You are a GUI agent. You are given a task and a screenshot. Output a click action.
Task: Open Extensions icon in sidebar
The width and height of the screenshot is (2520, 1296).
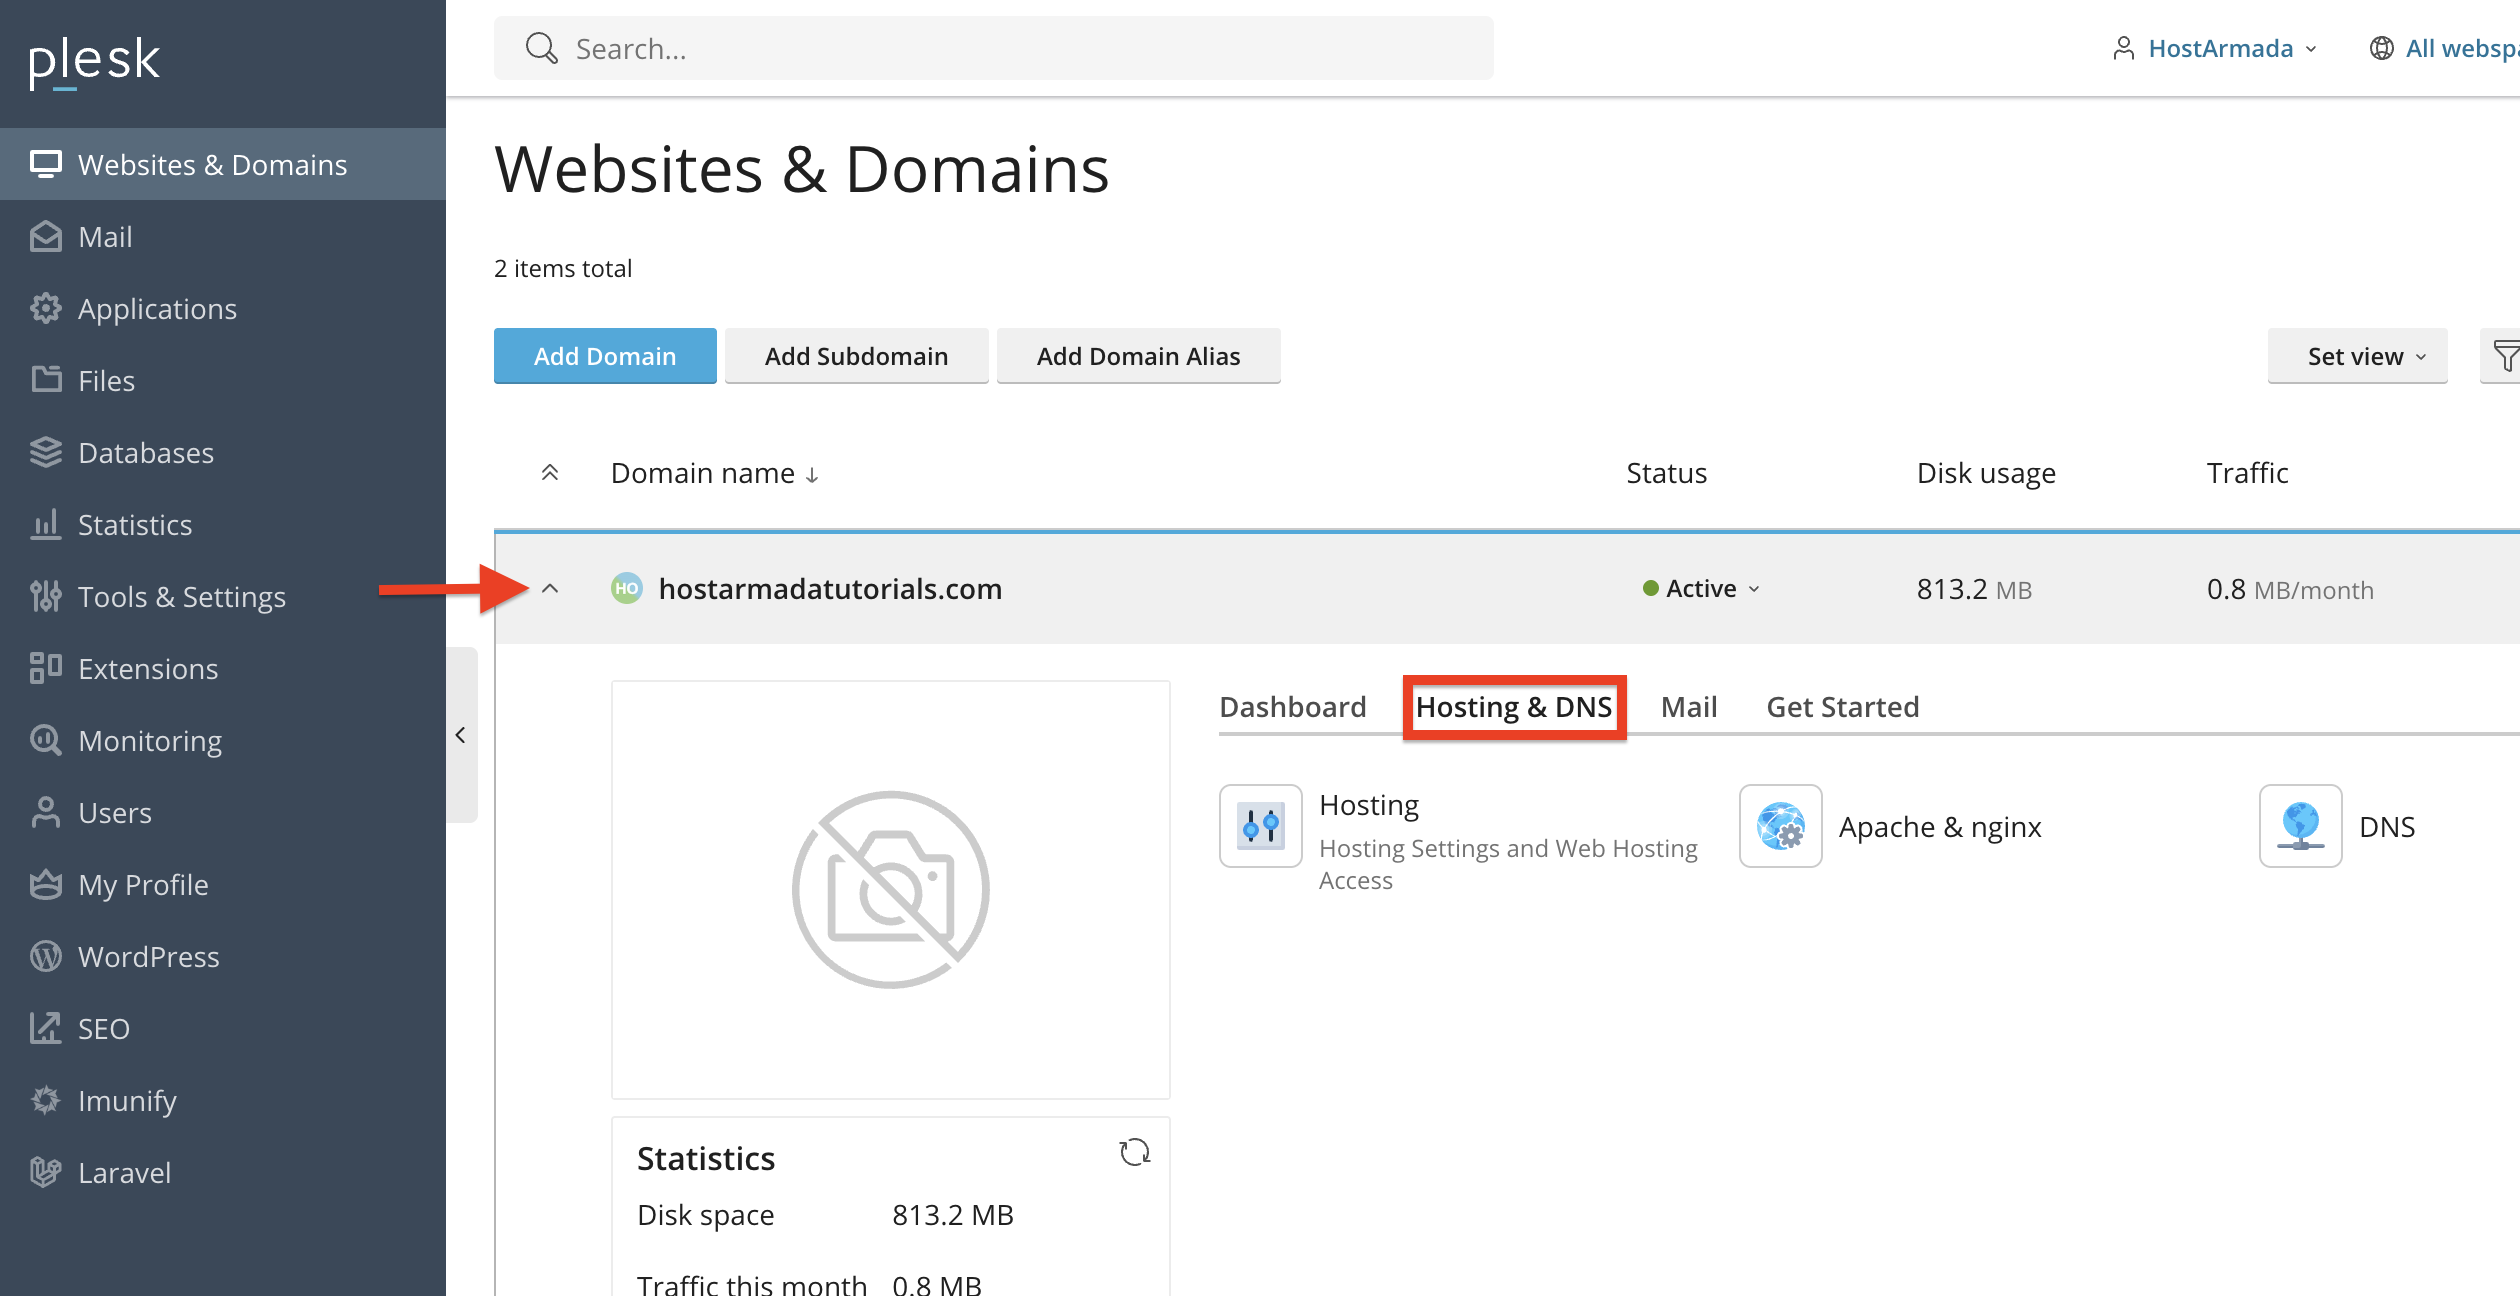[46, 668]
